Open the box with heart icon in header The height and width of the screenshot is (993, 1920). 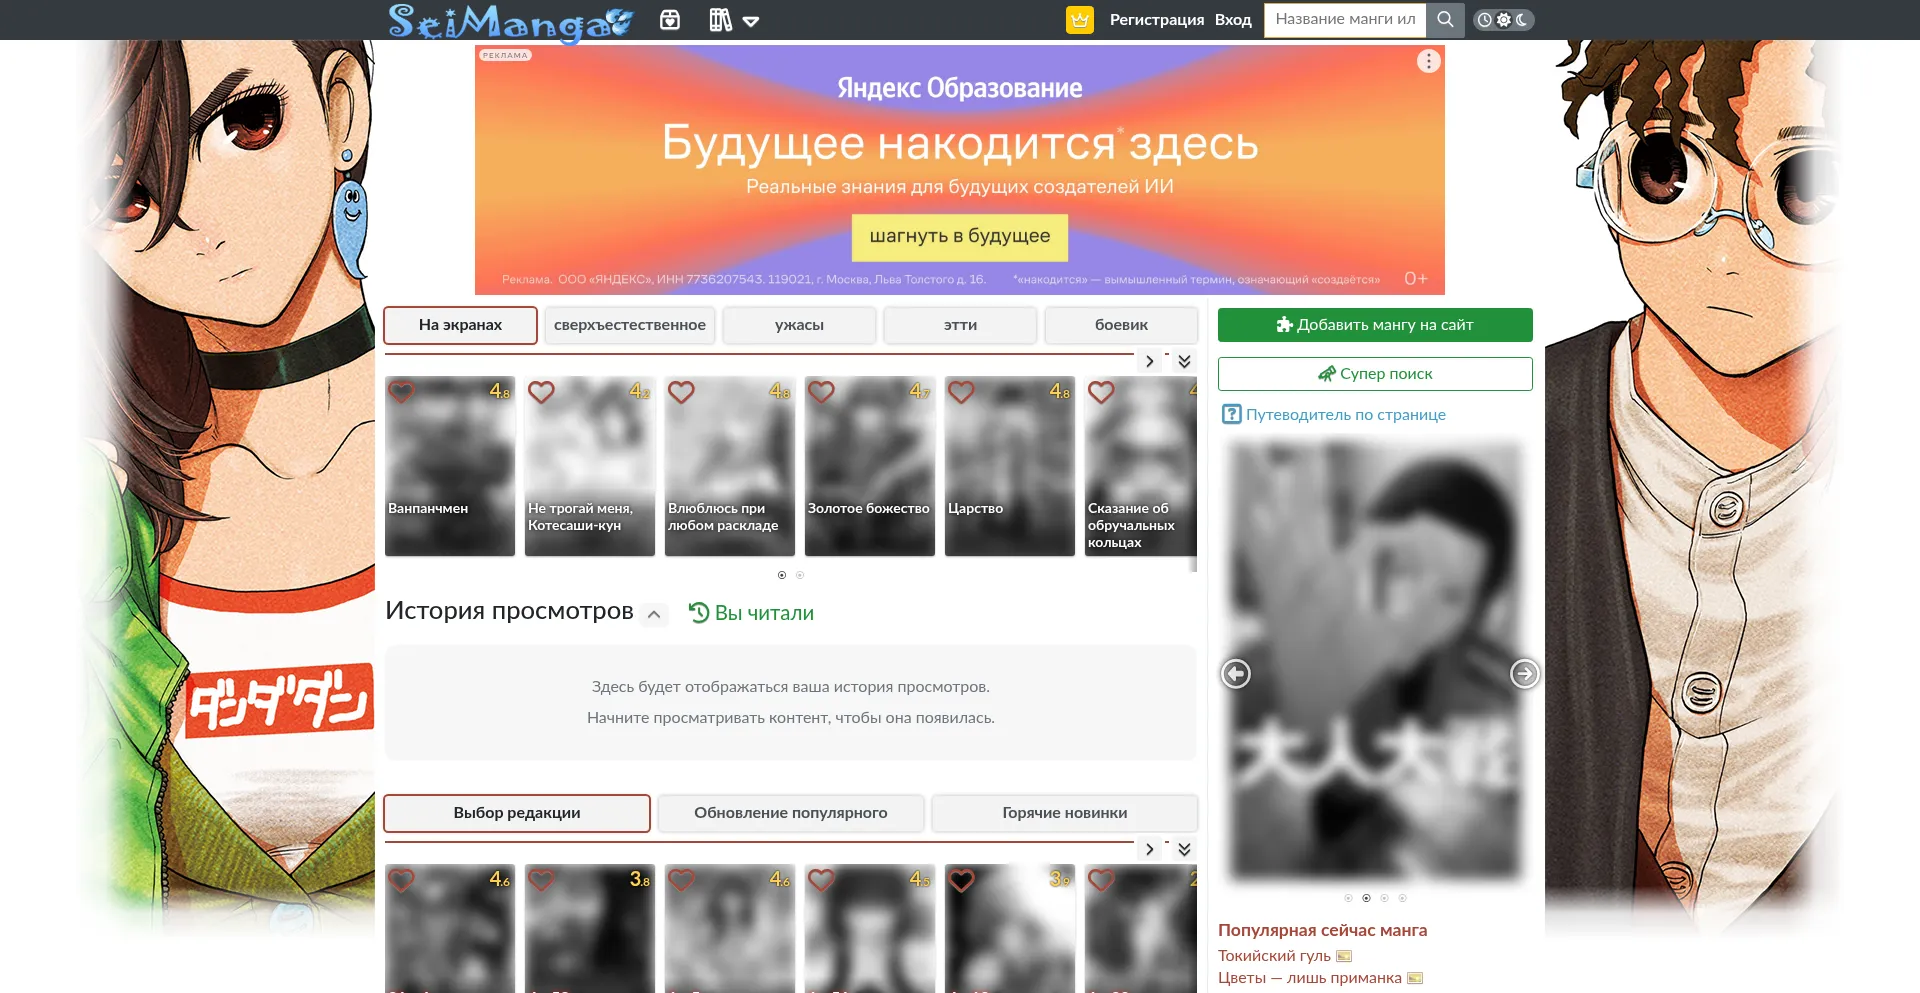[x=670, y=20]
